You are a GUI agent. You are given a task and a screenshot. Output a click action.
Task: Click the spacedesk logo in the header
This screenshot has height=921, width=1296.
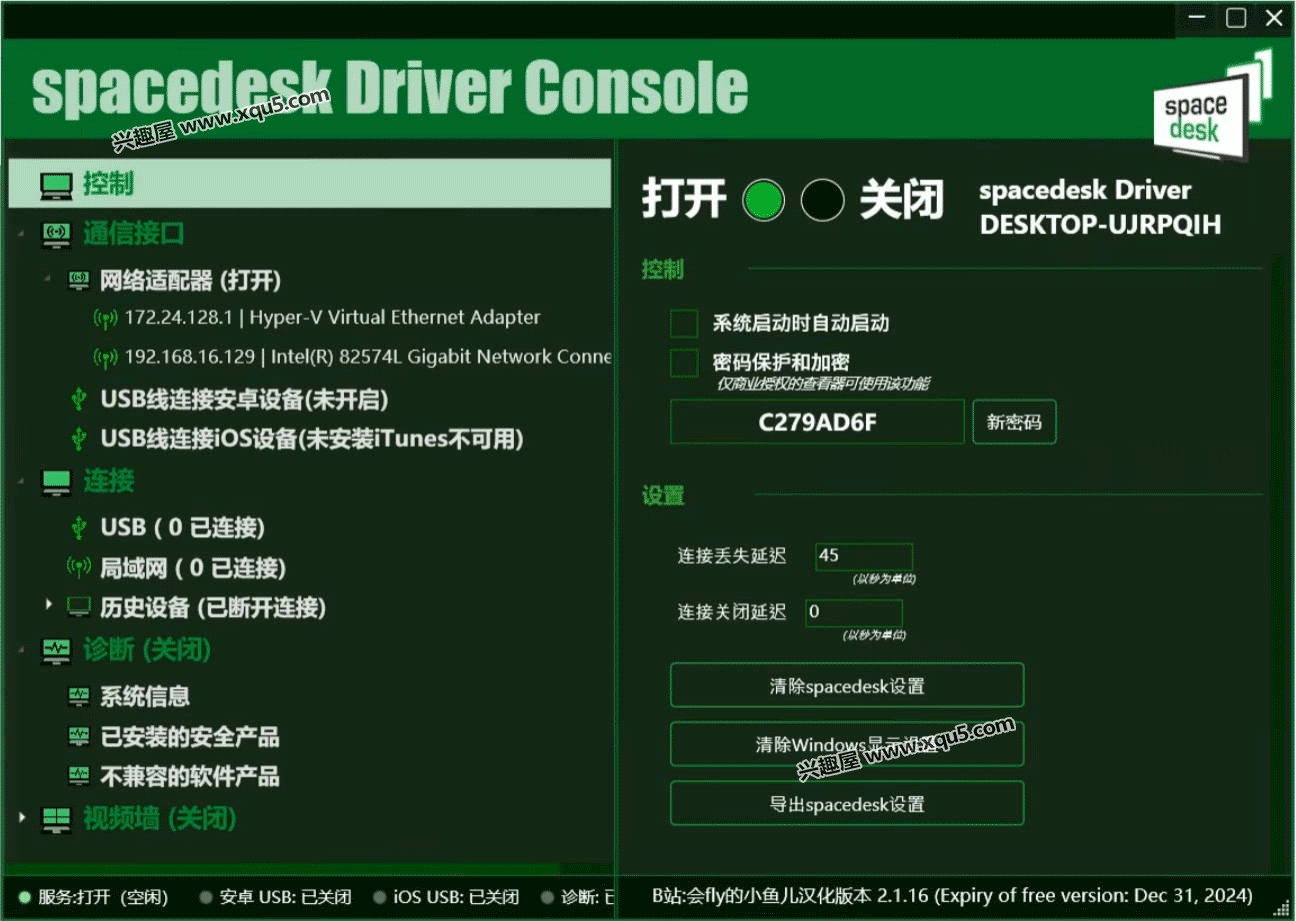coord(1211,107)
